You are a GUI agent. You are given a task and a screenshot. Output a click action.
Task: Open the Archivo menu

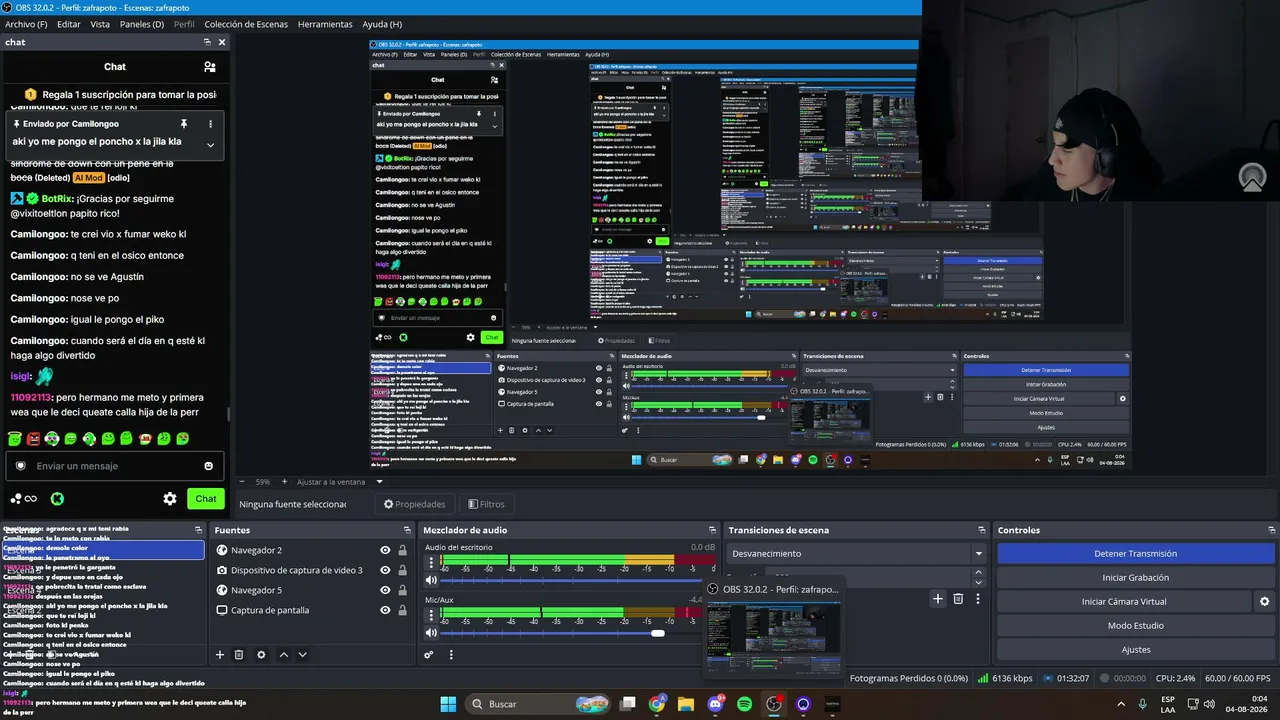pyautogui.click(x=26, y=24)
